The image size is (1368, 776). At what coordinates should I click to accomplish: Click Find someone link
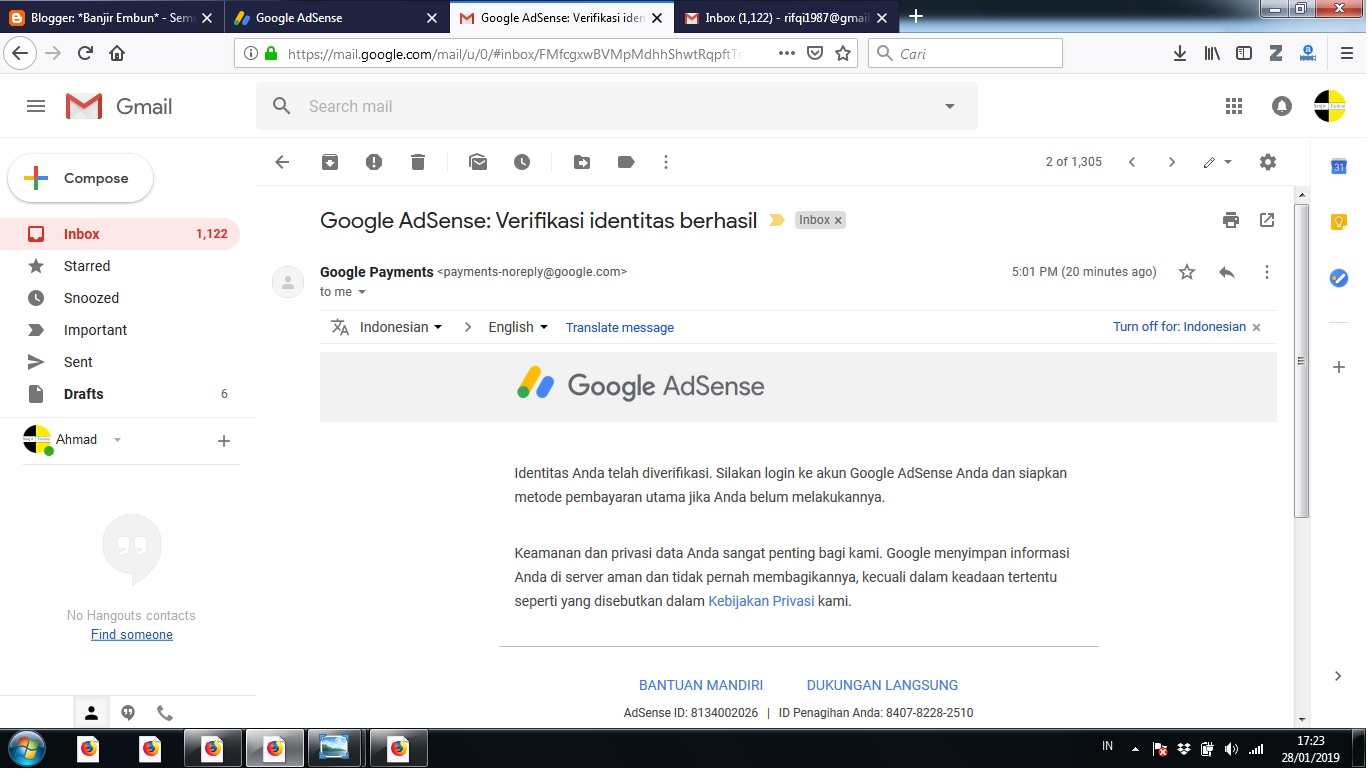pyautogui.click(x=132, y=634)
